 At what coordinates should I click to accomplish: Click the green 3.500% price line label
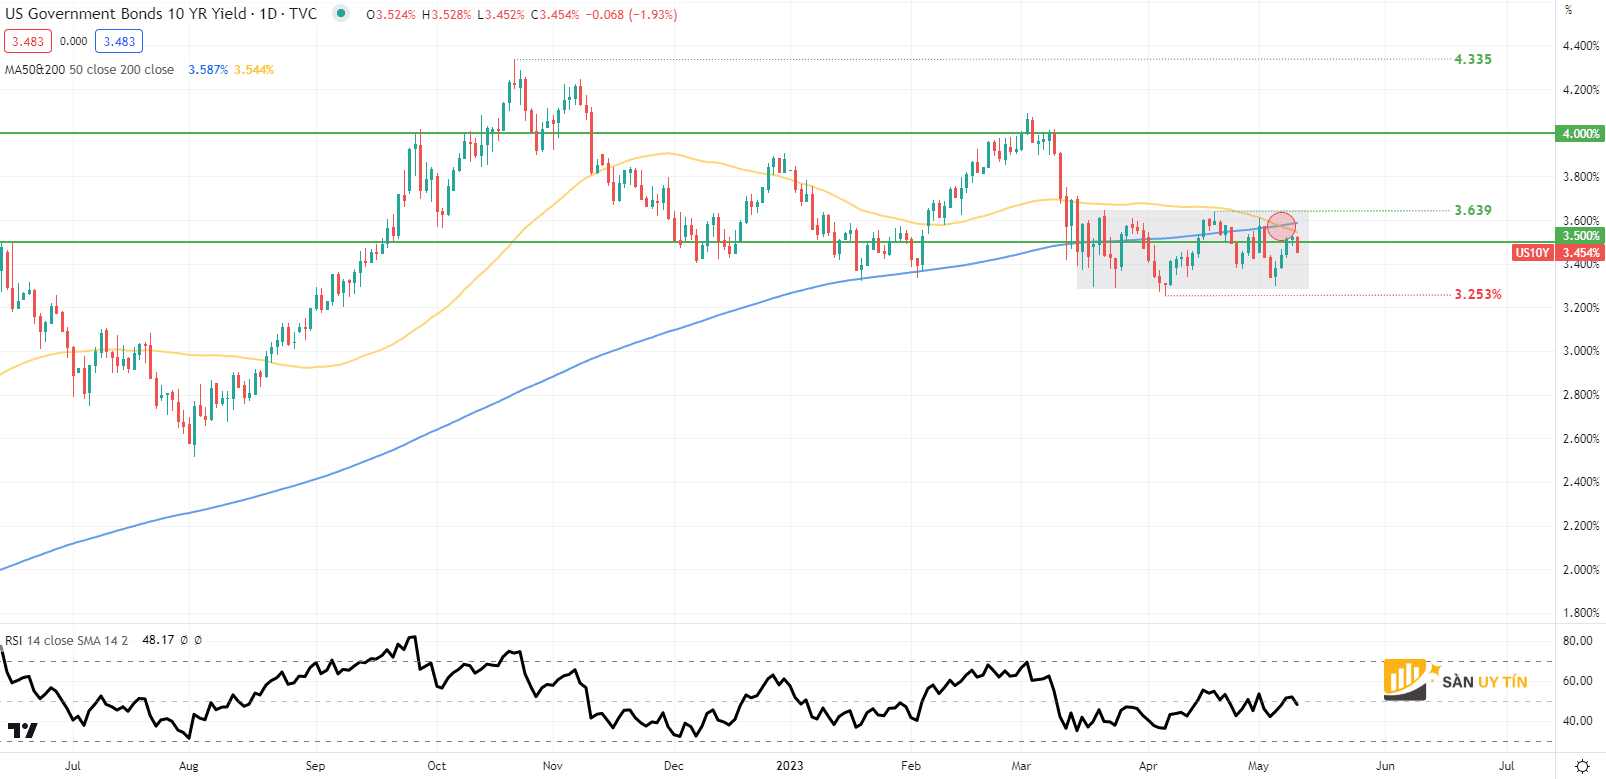(x=1580, y=236)
